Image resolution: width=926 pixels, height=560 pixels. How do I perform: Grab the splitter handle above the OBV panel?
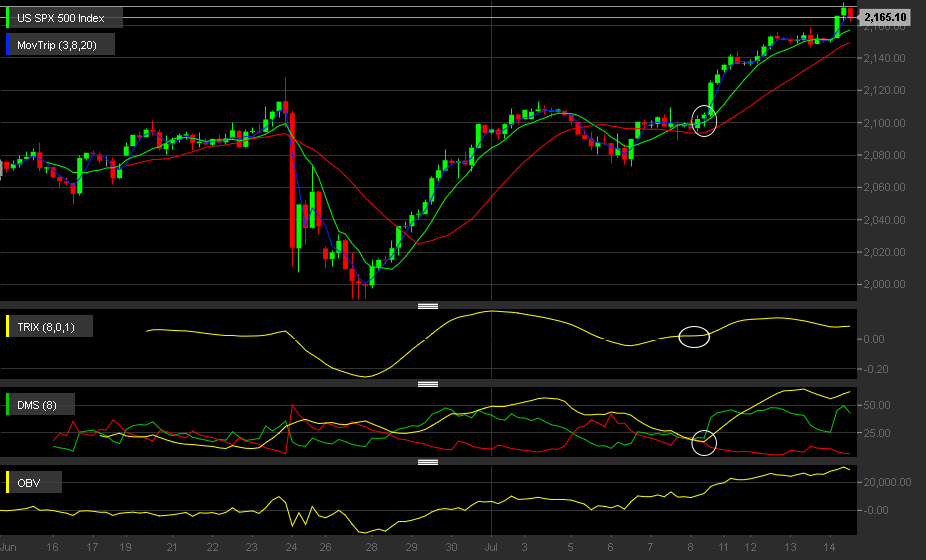[x=428, y=462]
